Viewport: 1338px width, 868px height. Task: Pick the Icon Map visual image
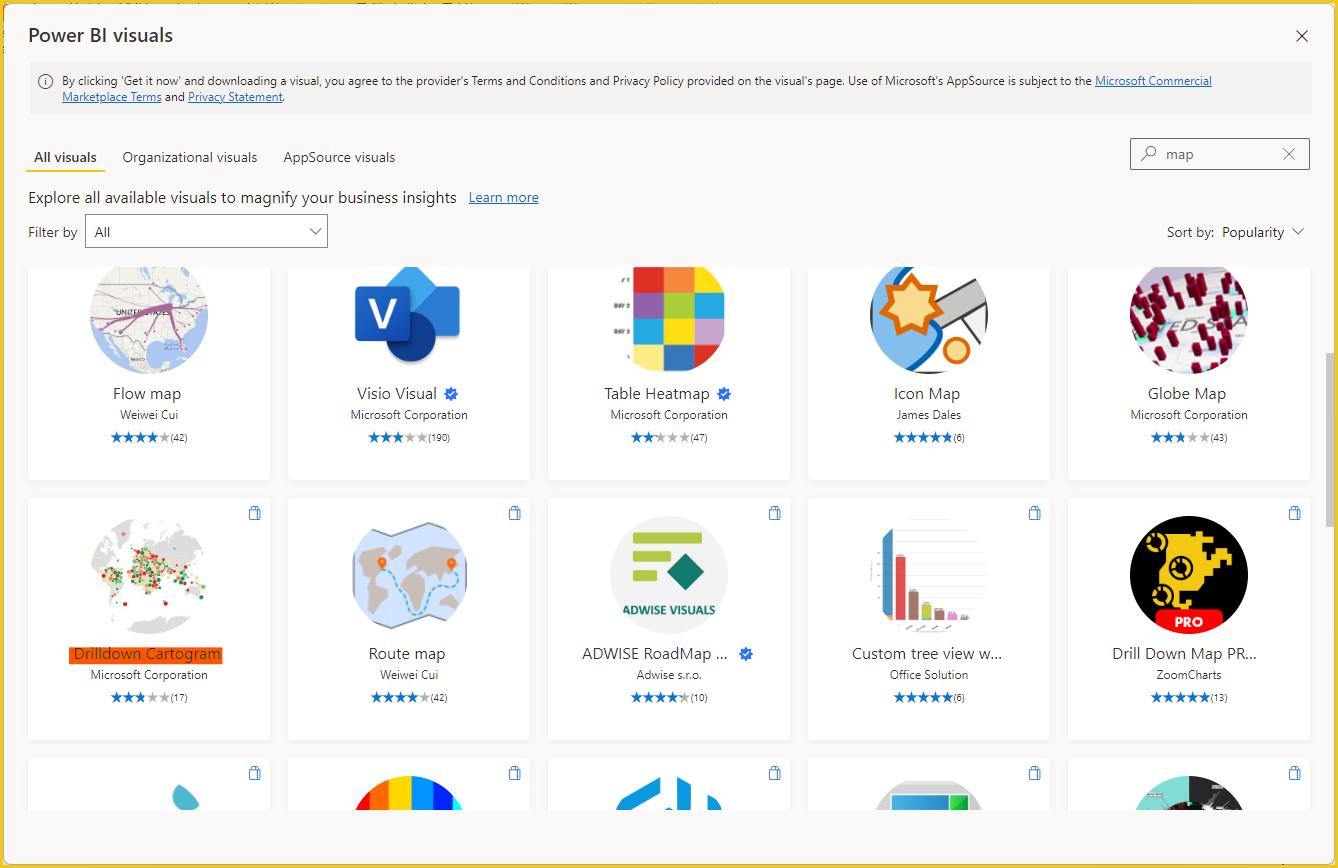pos(929,320)
